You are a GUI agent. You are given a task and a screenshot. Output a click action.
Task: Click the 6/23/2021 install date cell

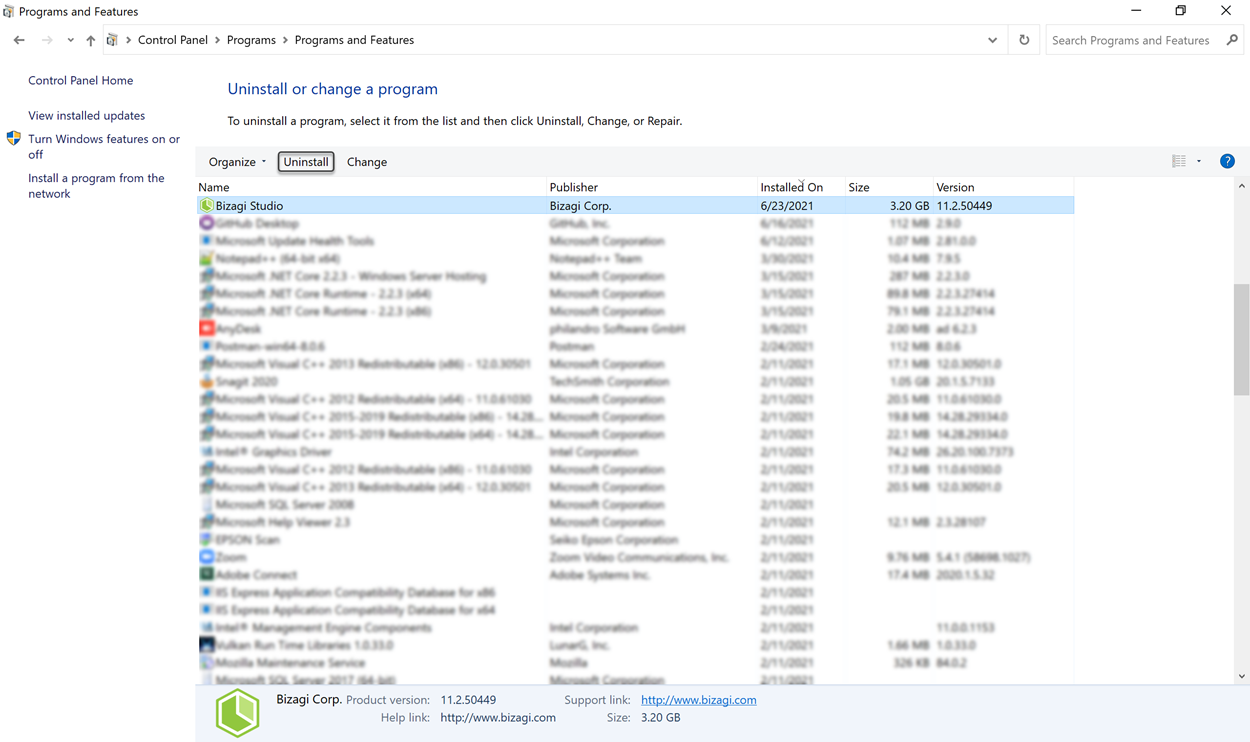pos(787,206)
